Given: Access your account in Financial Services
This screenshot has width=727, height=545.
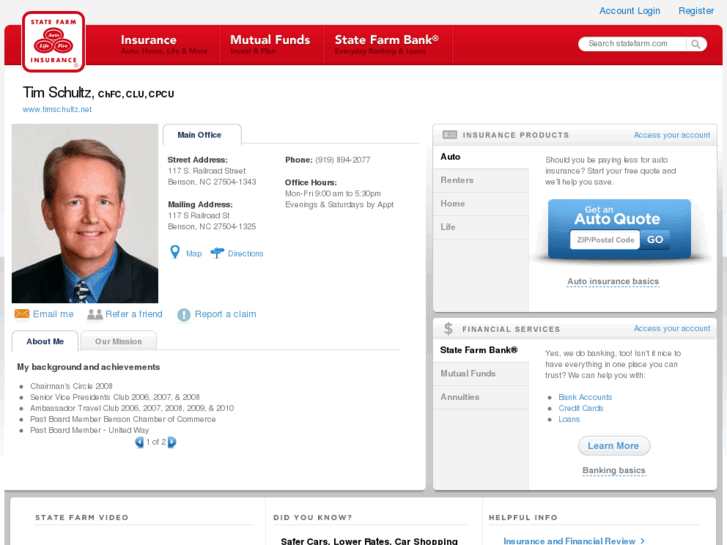Looking at the screenshot, I should (x=672, y=328).
